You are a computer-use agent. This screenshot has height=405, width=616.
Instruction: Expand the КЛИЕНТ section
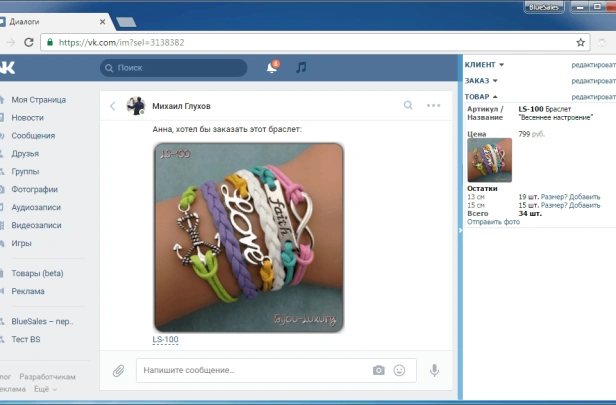coord(485,64)
